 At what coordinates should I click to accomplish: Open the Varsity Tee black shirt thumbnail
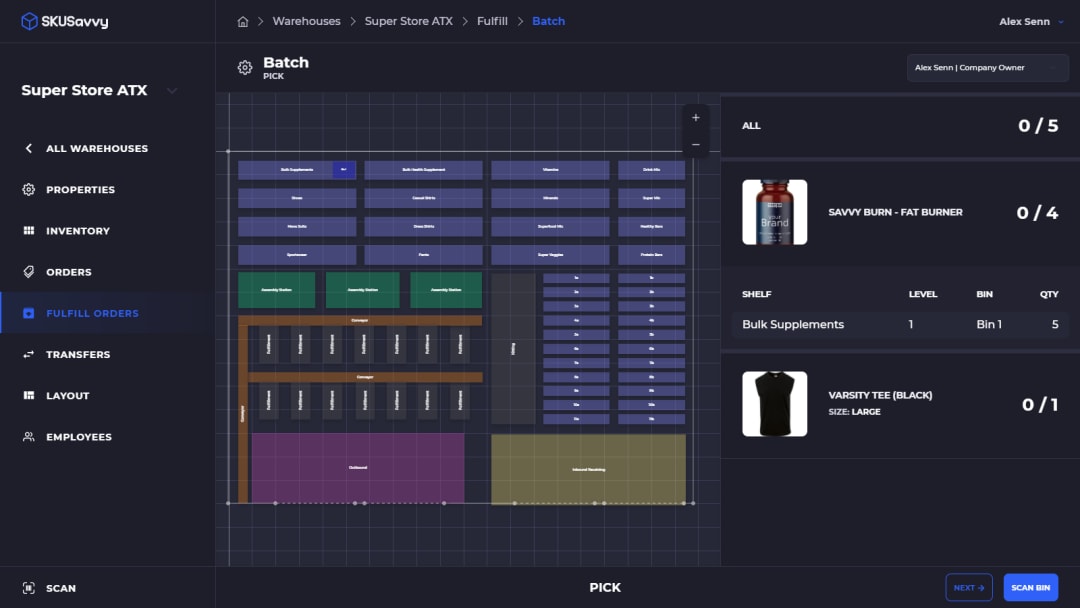click(x=774, y=403)
